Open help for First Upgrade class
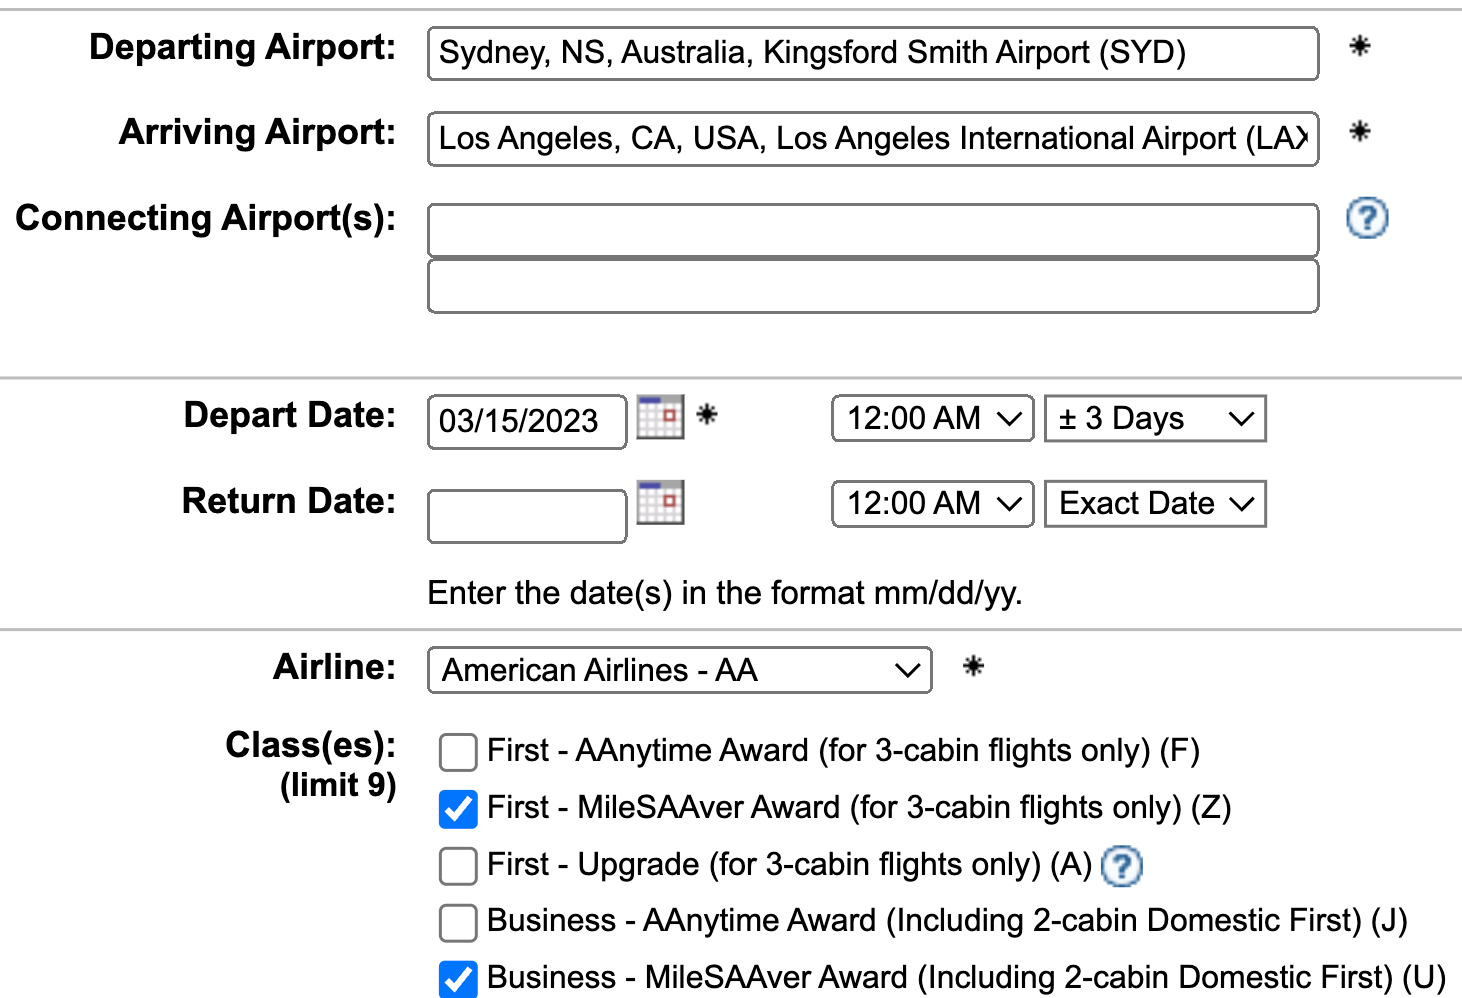The width and height of the screenshot is (1462, 998). point(1122,866)
